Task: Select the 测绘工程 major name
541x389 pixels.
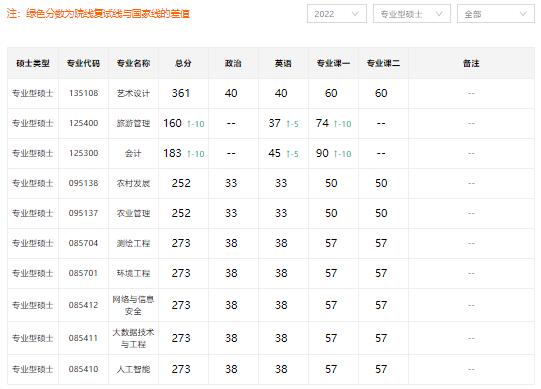Action: pos(133,243)
